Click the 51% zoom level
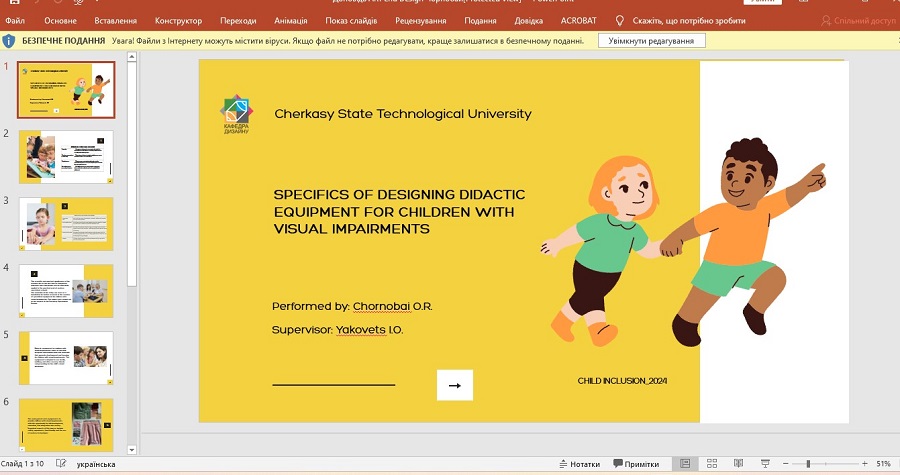This screenshot has height=475, width=900. click(x=883, y=464)
